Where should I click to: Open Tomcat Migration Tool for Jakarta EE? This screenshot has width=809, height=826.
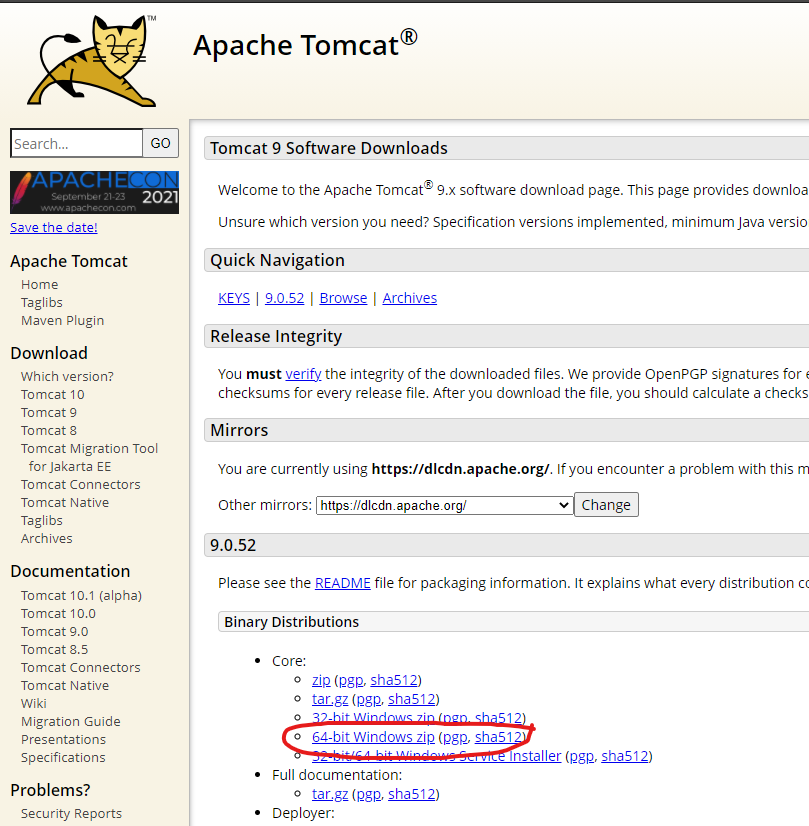[x=90, y=457]
